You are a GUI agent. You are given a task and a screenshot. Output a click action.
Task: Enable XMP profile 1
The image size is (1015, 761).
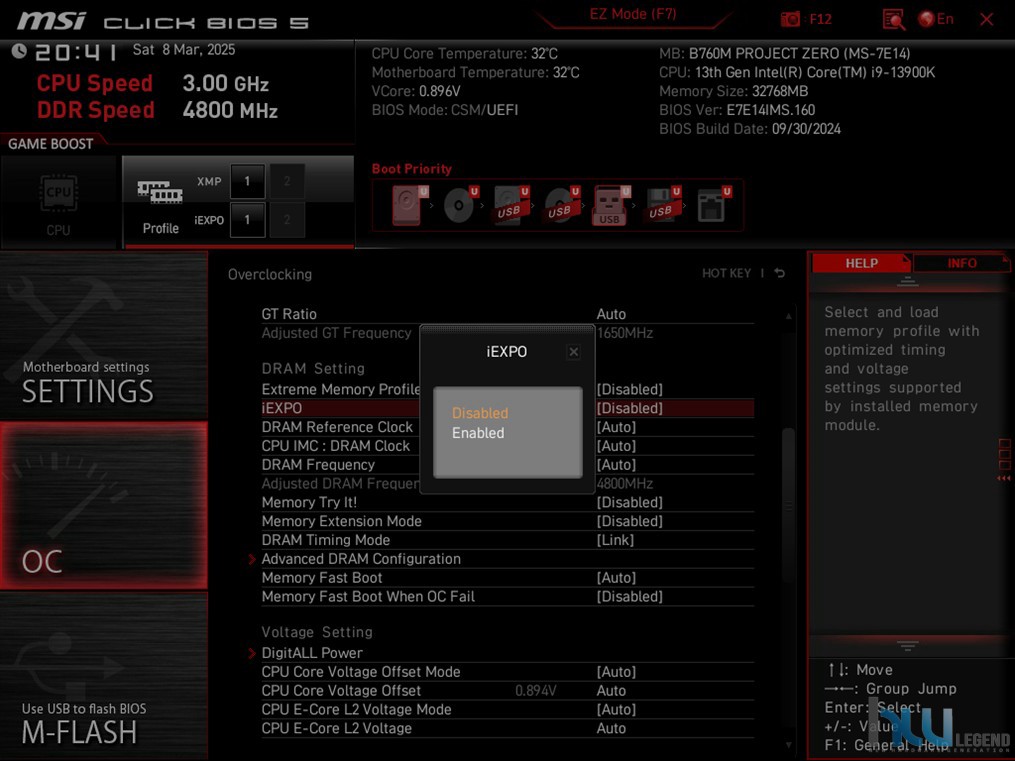coord(247,181)
